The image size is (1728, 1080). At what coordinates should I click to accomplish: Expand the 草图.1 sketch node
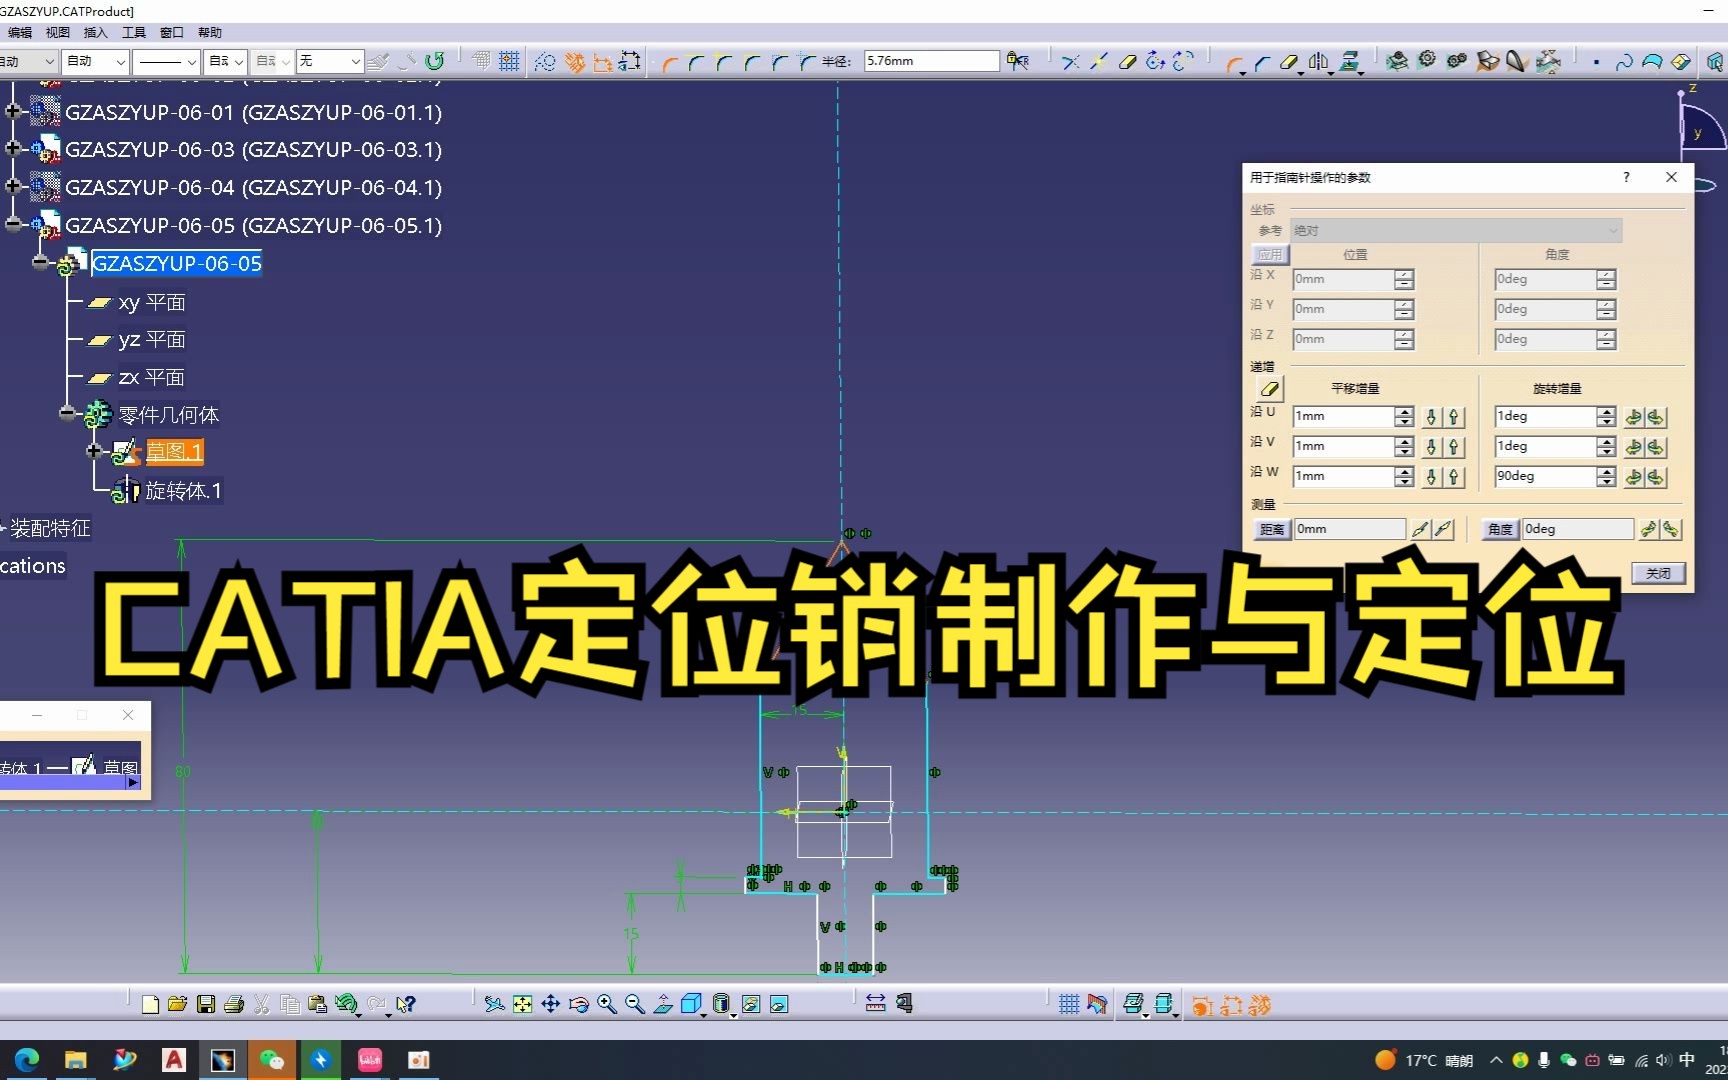pos(94,451)
